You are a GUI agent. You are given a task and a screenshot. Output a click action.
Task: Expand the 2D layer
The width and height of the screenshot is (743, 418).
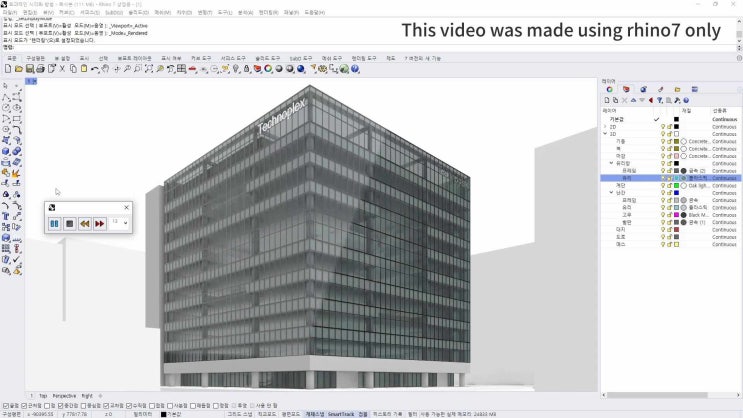click(x=605, y=127)
